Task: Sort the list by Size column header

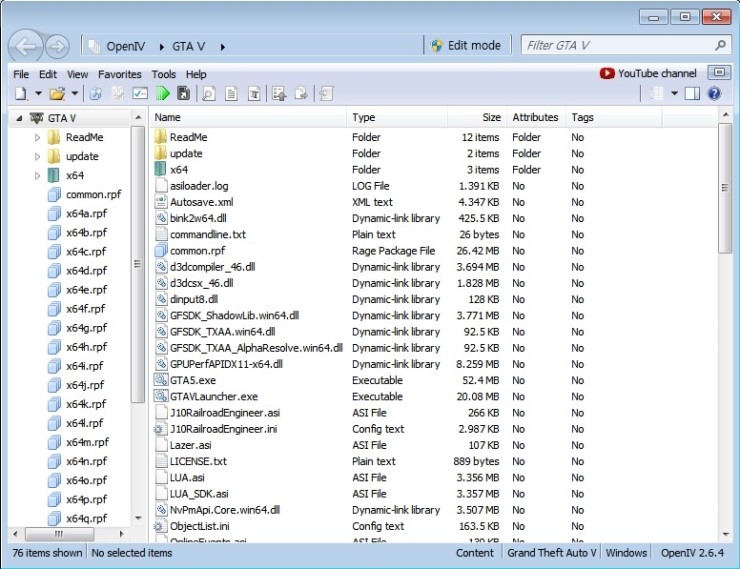Action: pos(491,117)
